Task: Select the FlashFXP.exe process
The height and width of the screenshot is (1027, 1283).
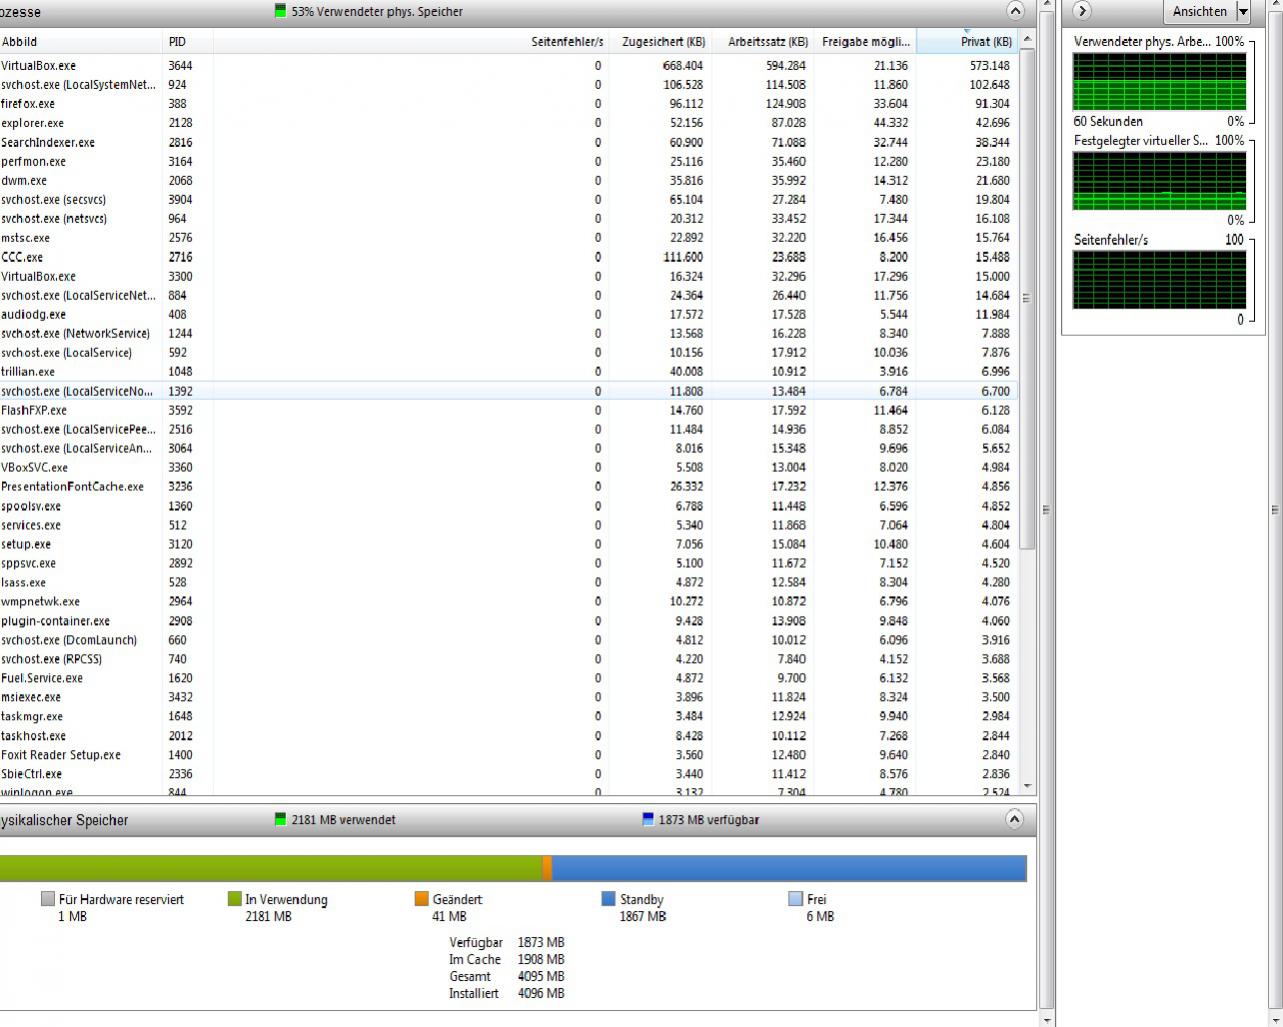Action: (509, 410)
